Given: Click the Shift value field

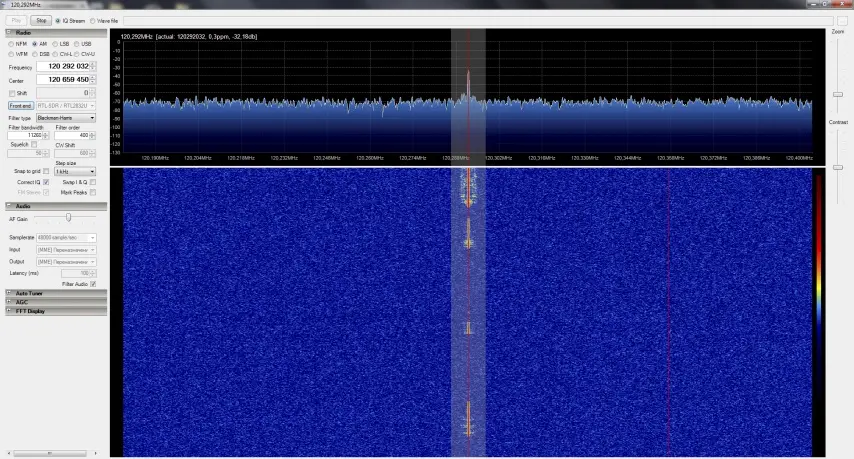Looking at the screenshot, I should 63,93.
